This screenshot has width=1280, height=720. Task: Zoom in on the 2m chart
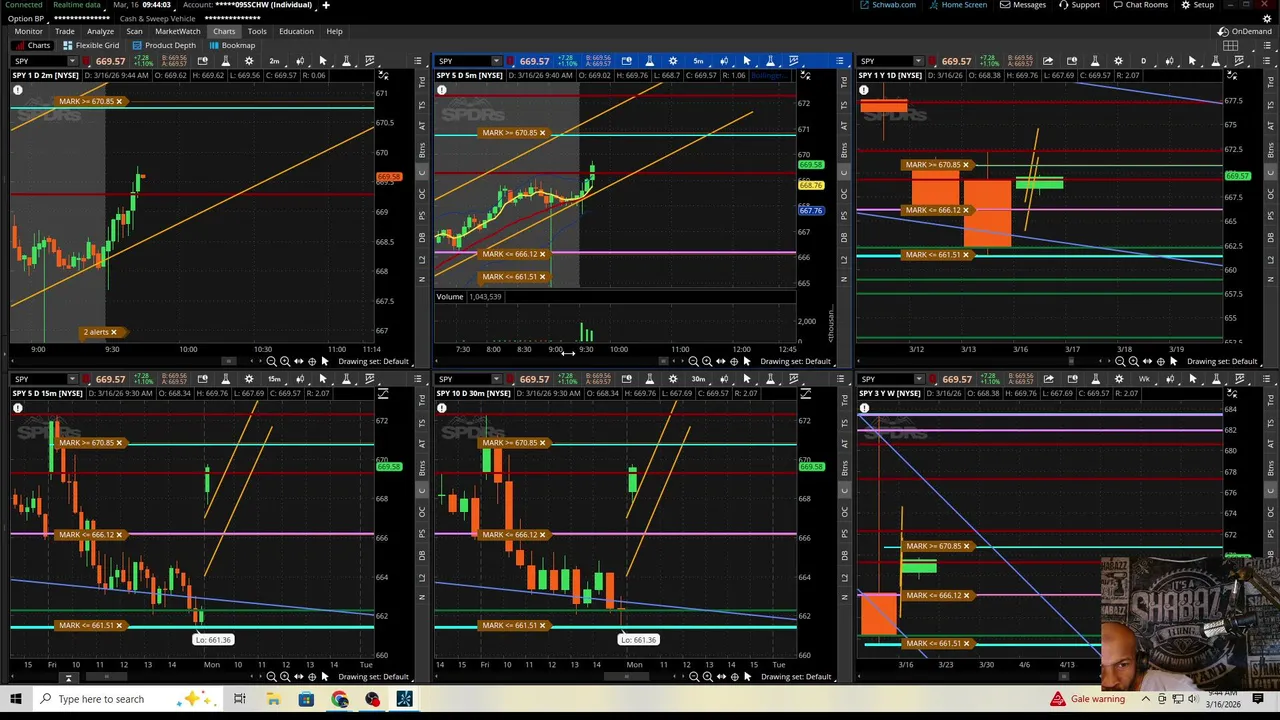pos(285,361)
